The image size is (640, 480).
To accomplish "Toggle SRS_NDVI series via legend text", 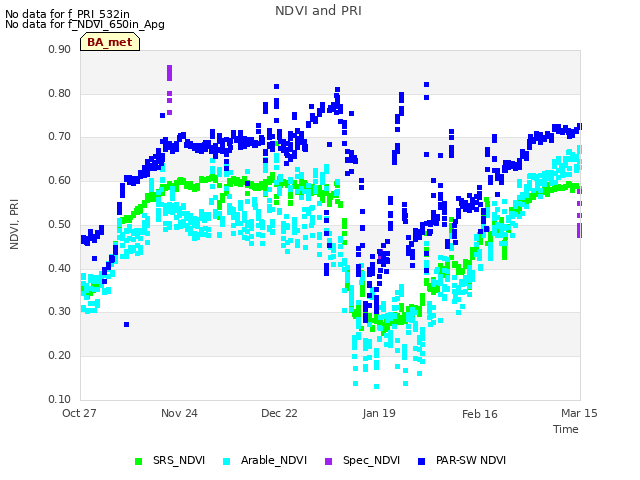I will click(x=179, y=460).
